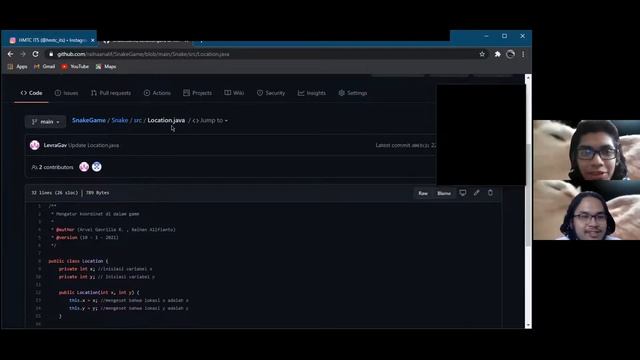This screenshot has width=640, height=360.
Task: Open the Insights repository tab
Action: [312, 93]
